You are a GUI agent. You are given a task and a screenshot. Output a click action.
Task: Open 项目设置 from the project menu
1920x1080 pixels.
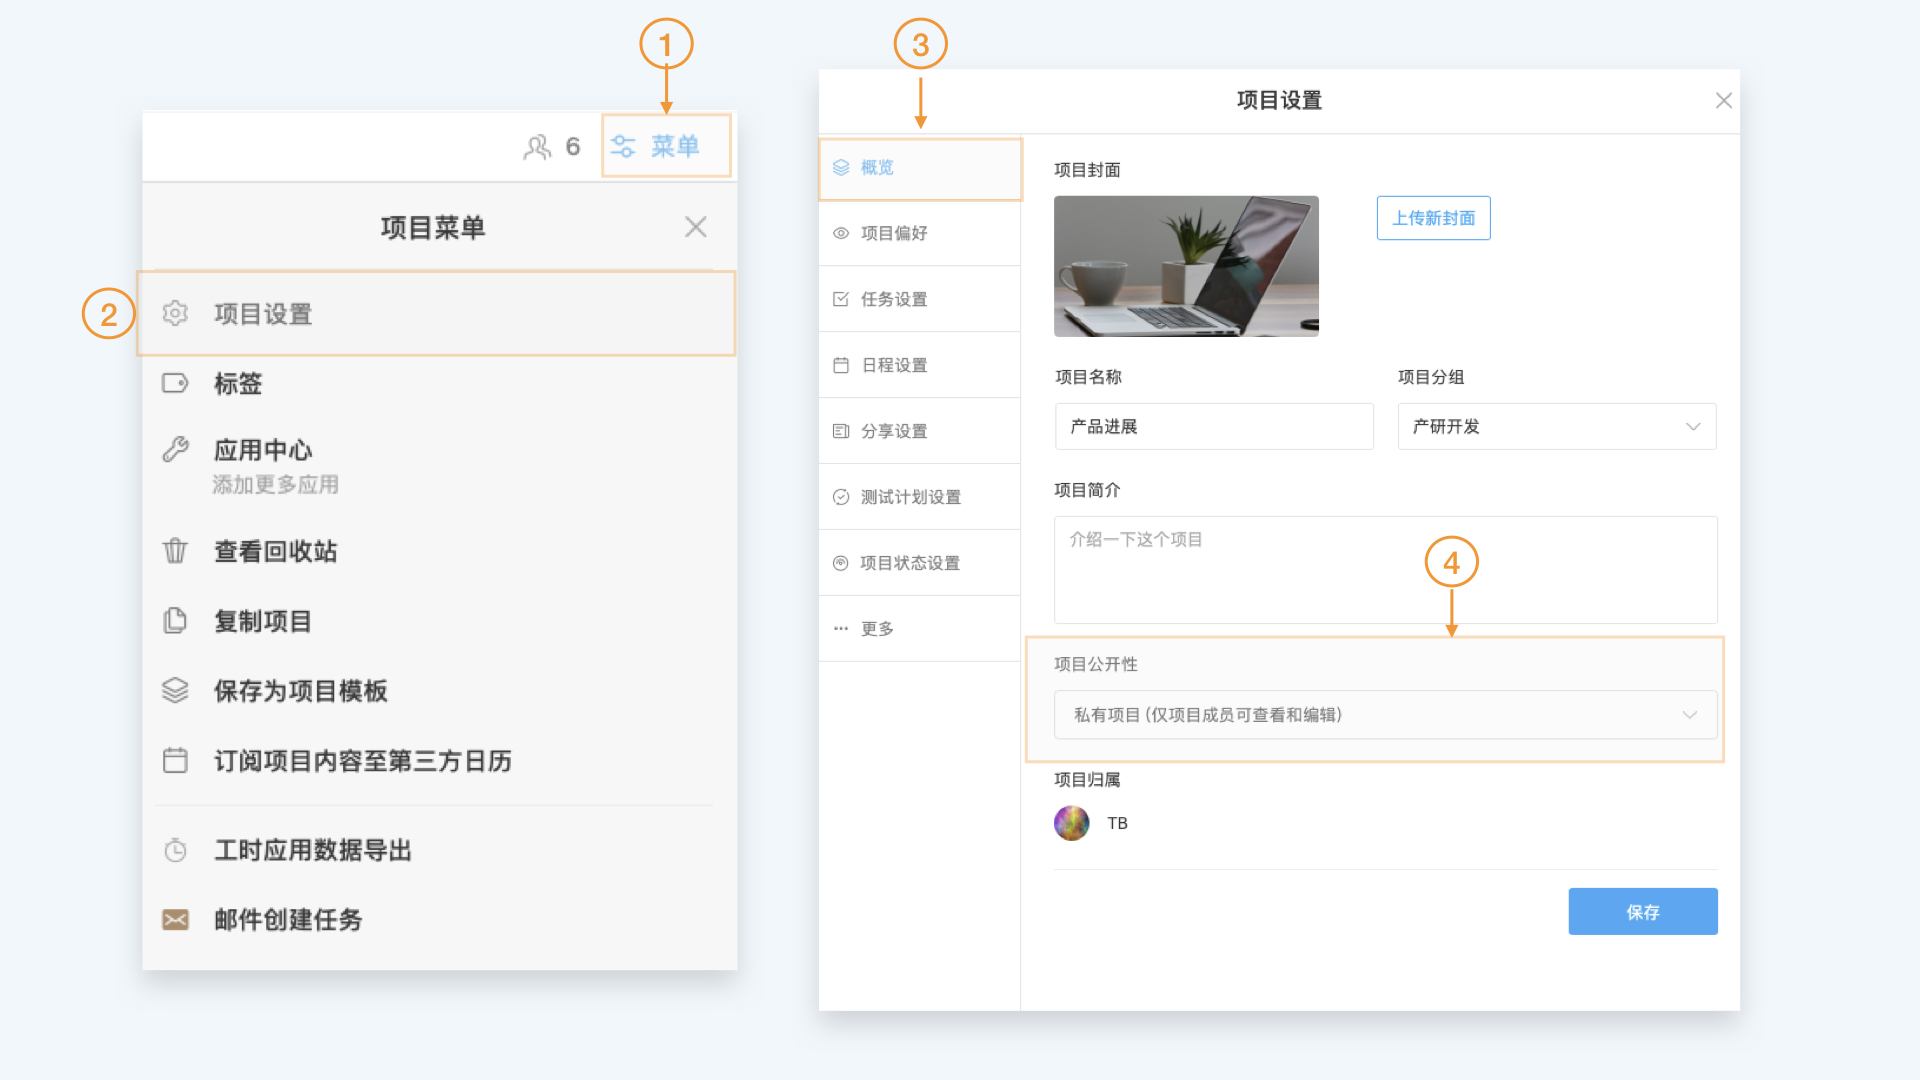(x=437, y=314)
